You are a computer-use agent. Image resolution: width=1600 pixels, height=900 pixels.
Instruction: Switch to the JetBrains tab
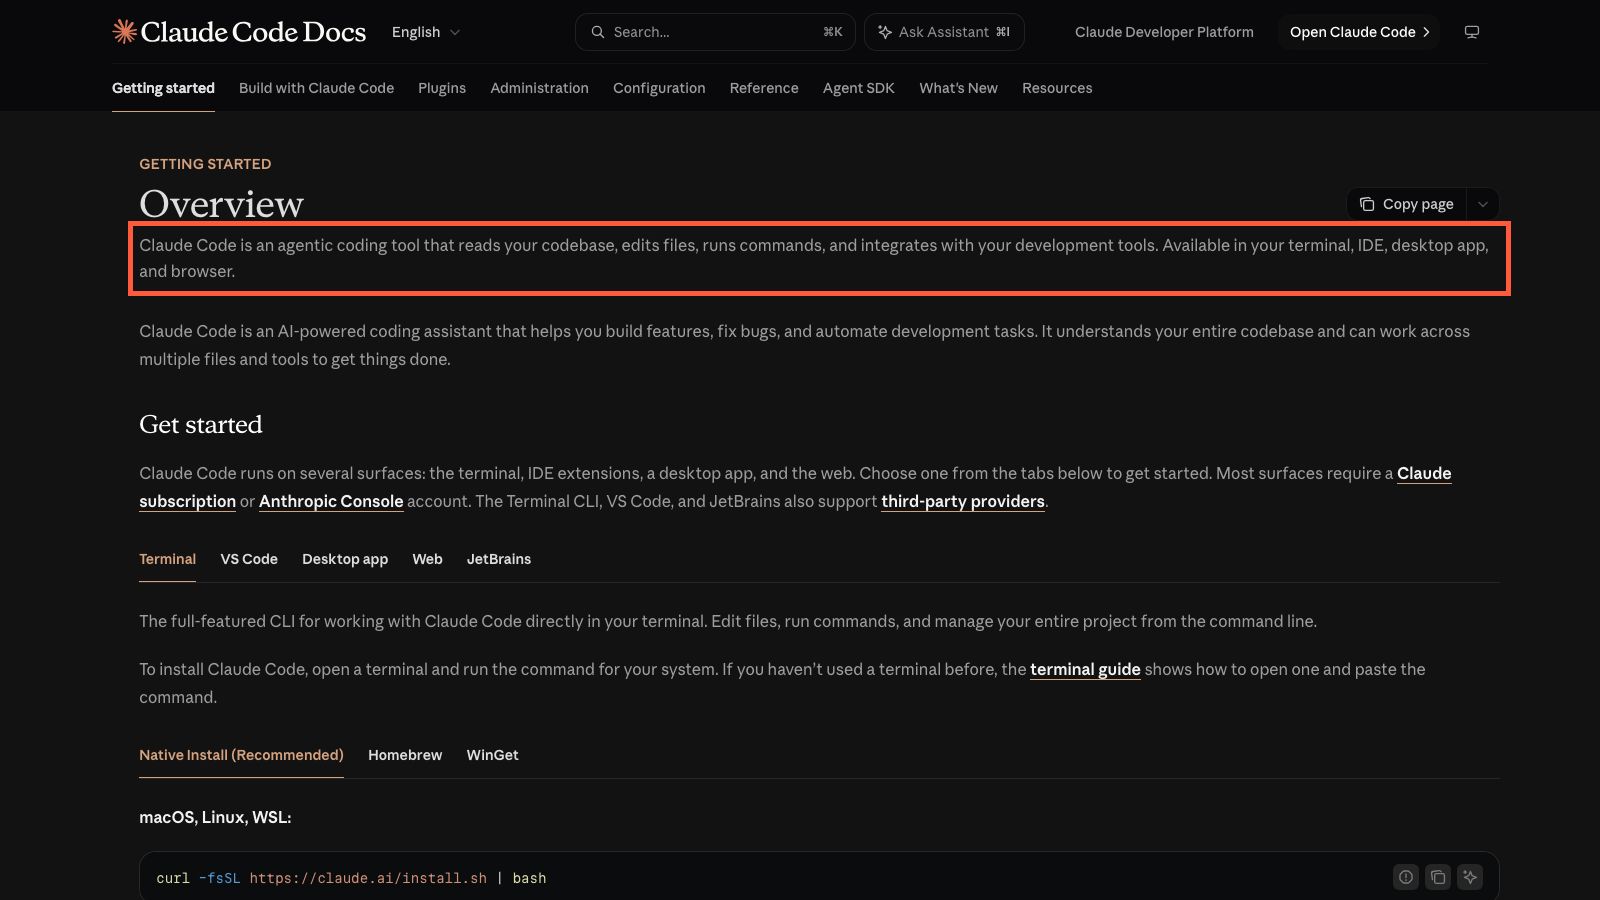point(498,559)
